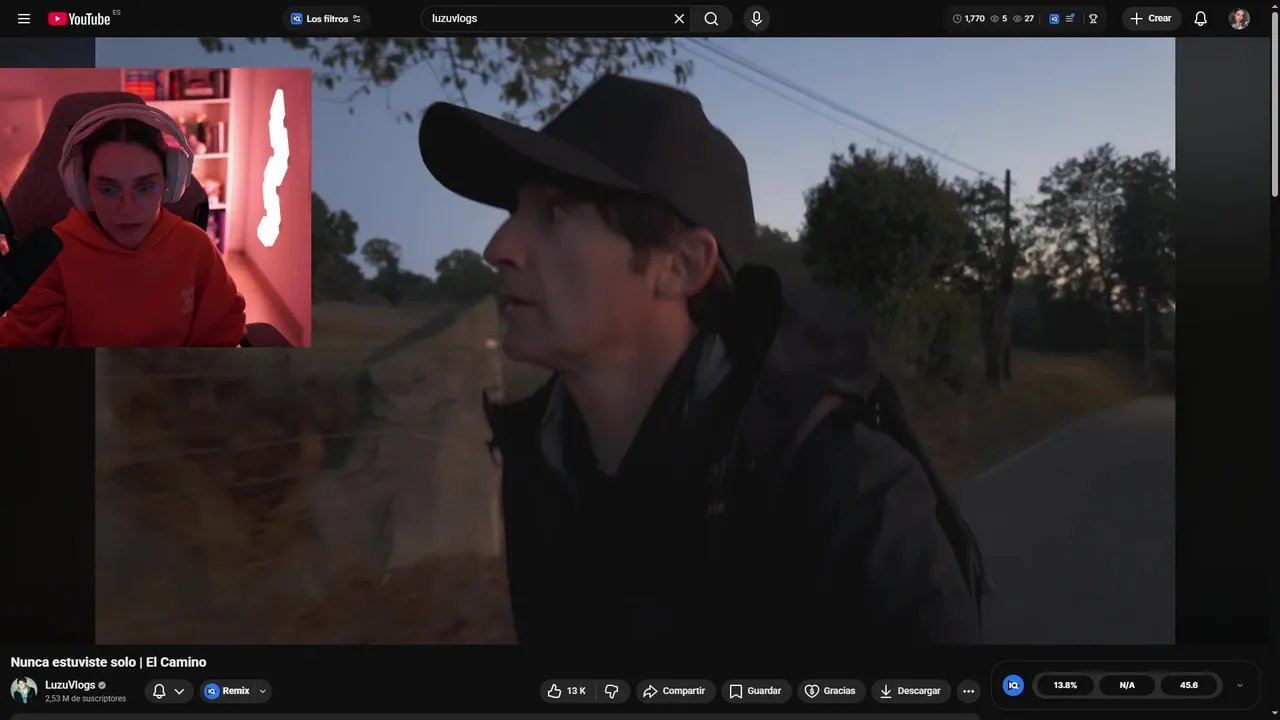Open the LuzuVlogs channel avatar
The image size is (1280, 720).
[x=24, y=690]
